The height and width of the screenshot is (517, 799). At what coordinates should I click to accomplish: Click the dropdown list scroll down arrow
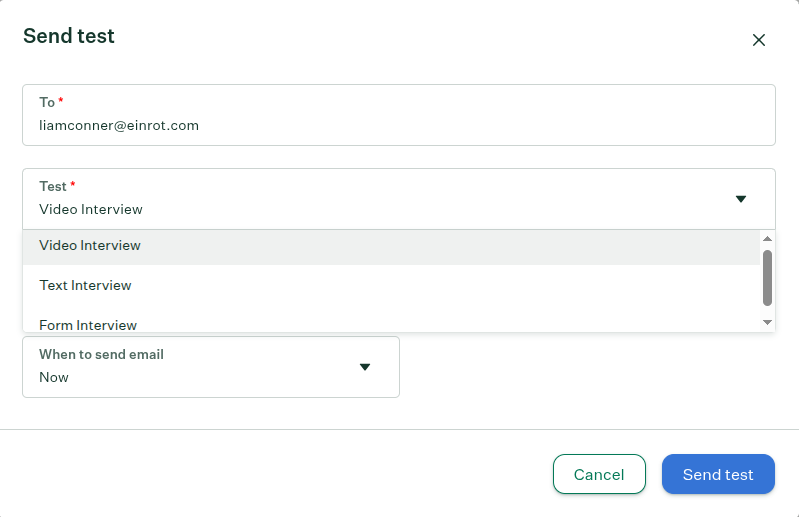(767, 322)
